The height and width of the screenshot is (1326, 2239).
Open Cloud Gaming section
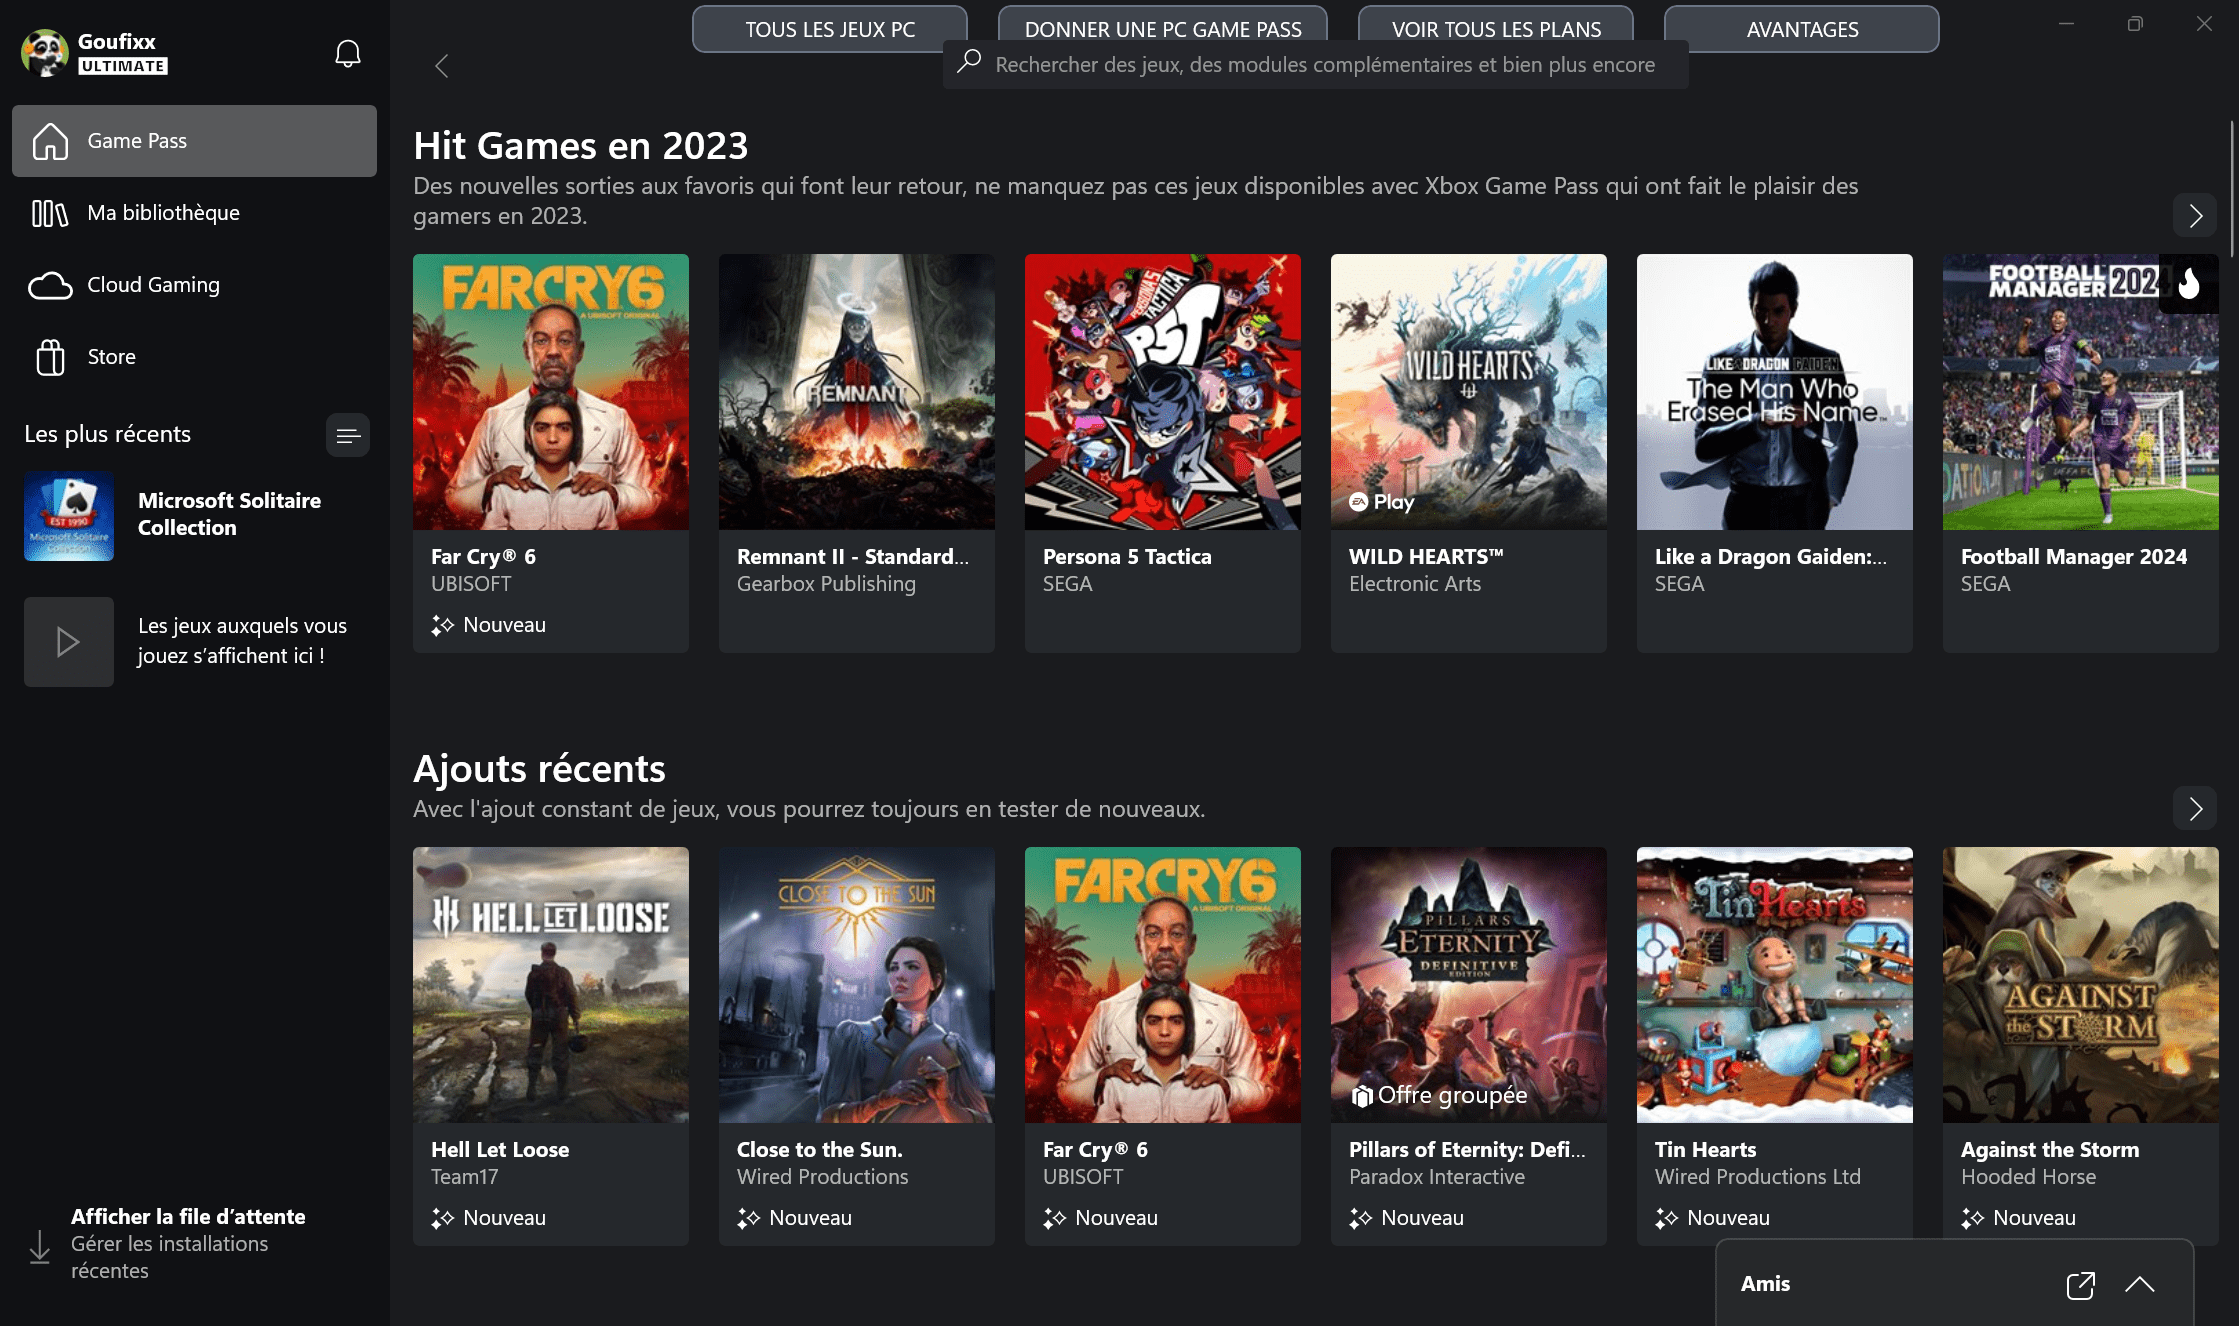194,285
